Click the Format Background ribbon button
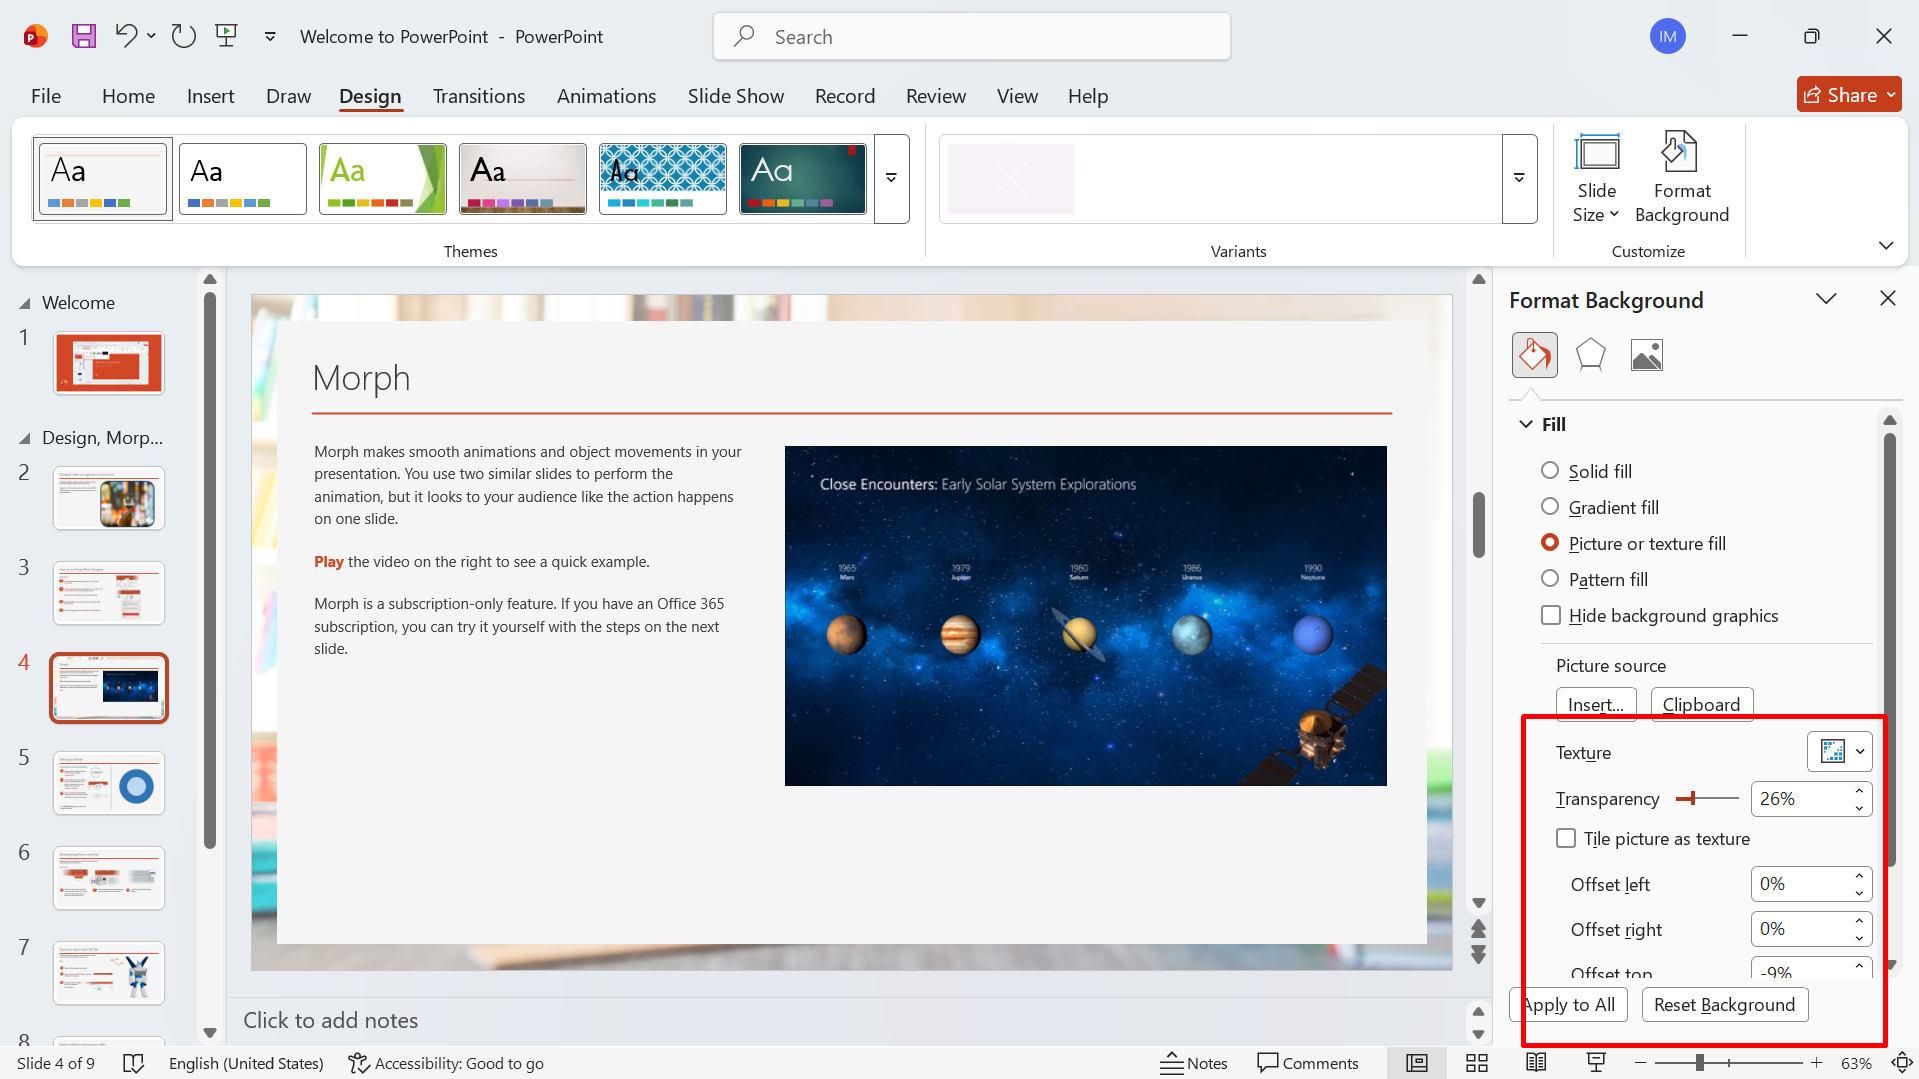1919x1079 pixels. tap(1681, 177)
